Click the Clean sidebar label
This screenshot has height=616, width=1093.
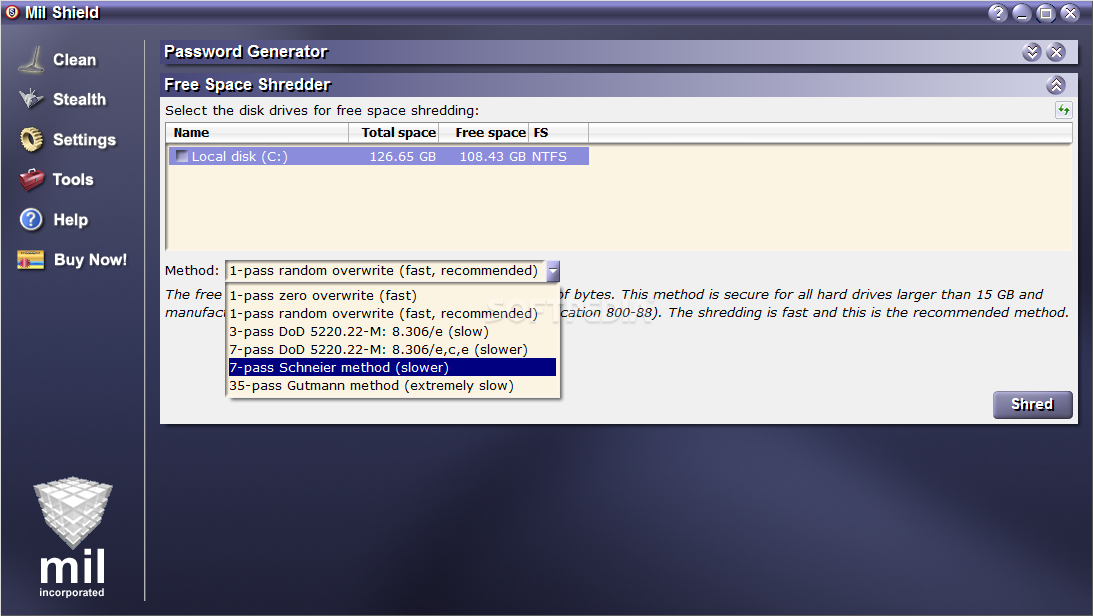point(75,60)
